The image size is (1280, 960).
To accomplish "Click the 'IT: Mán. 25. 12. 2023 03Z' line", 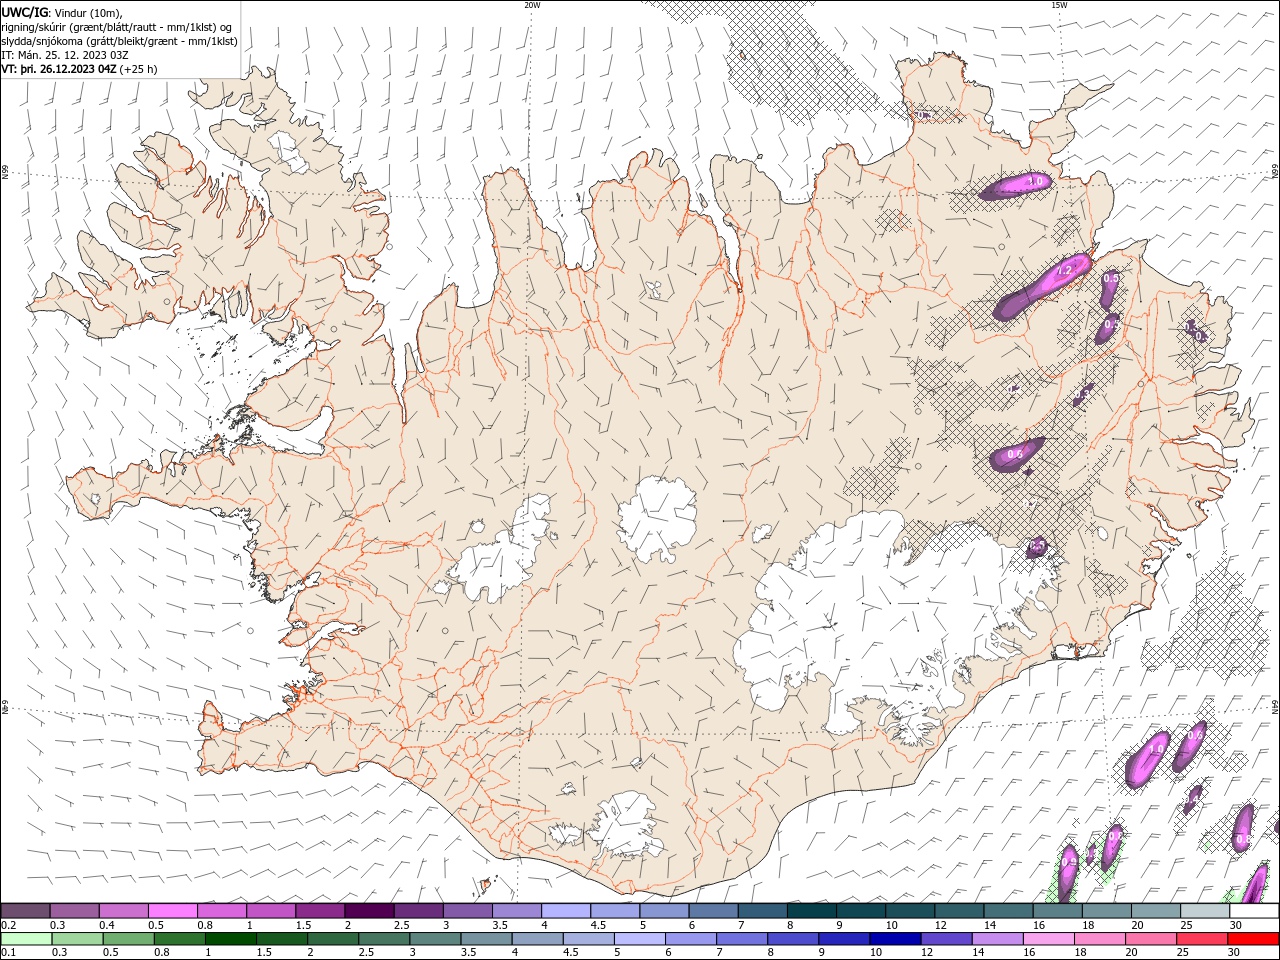I will (65, 55).
